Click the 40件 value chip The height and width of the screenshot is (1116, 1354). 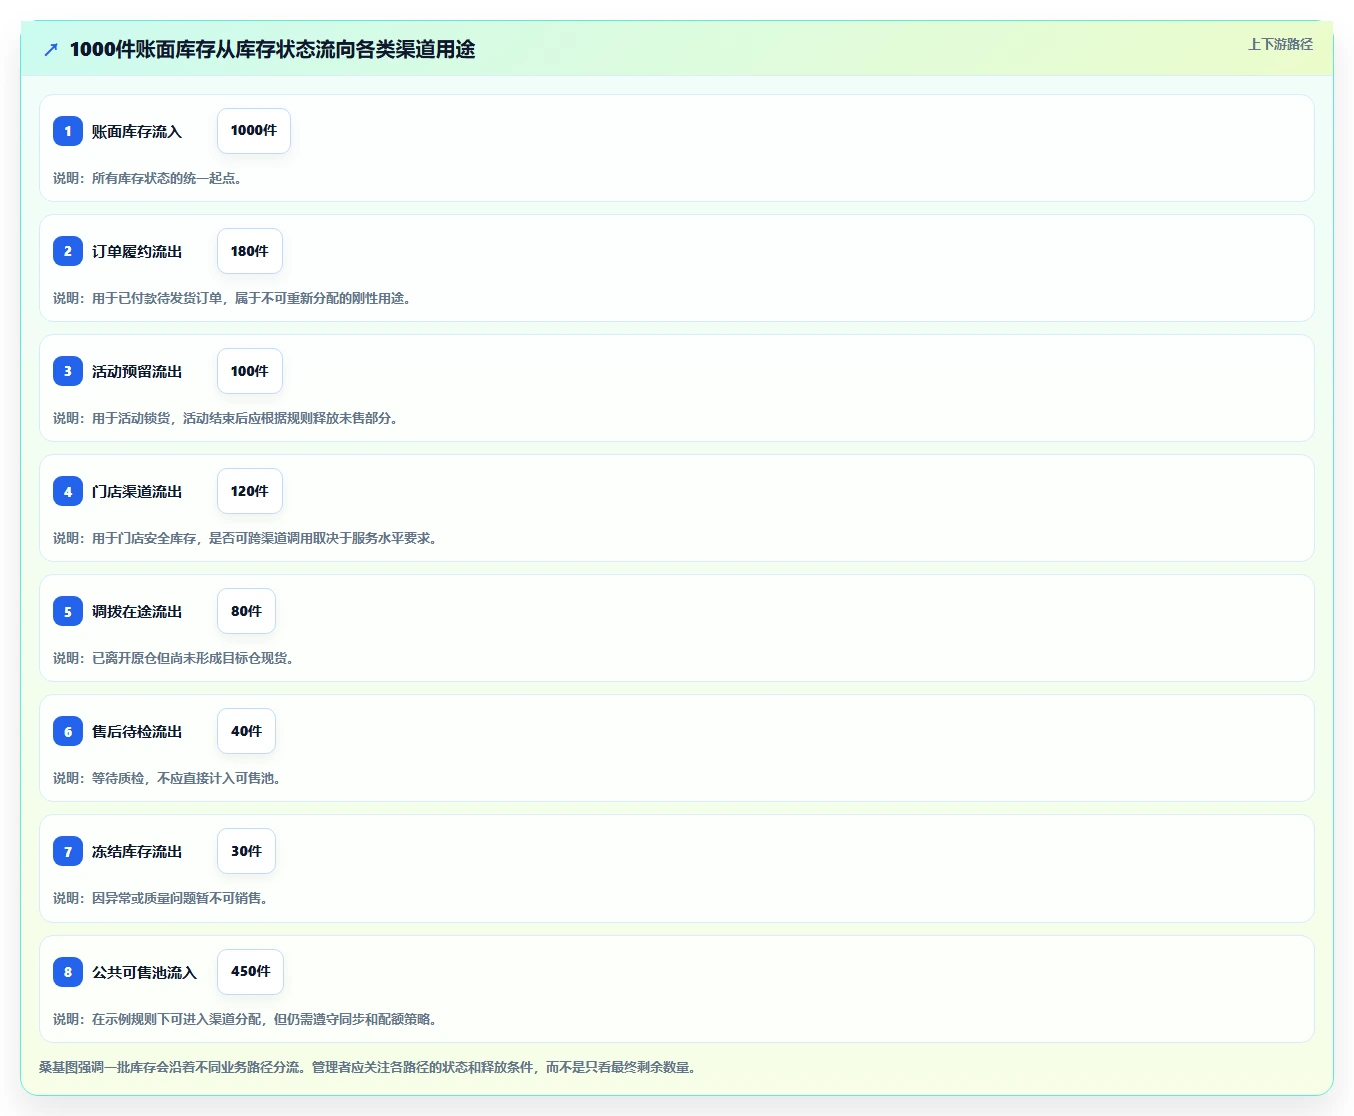pyautogui.click(x=246, y=731)
